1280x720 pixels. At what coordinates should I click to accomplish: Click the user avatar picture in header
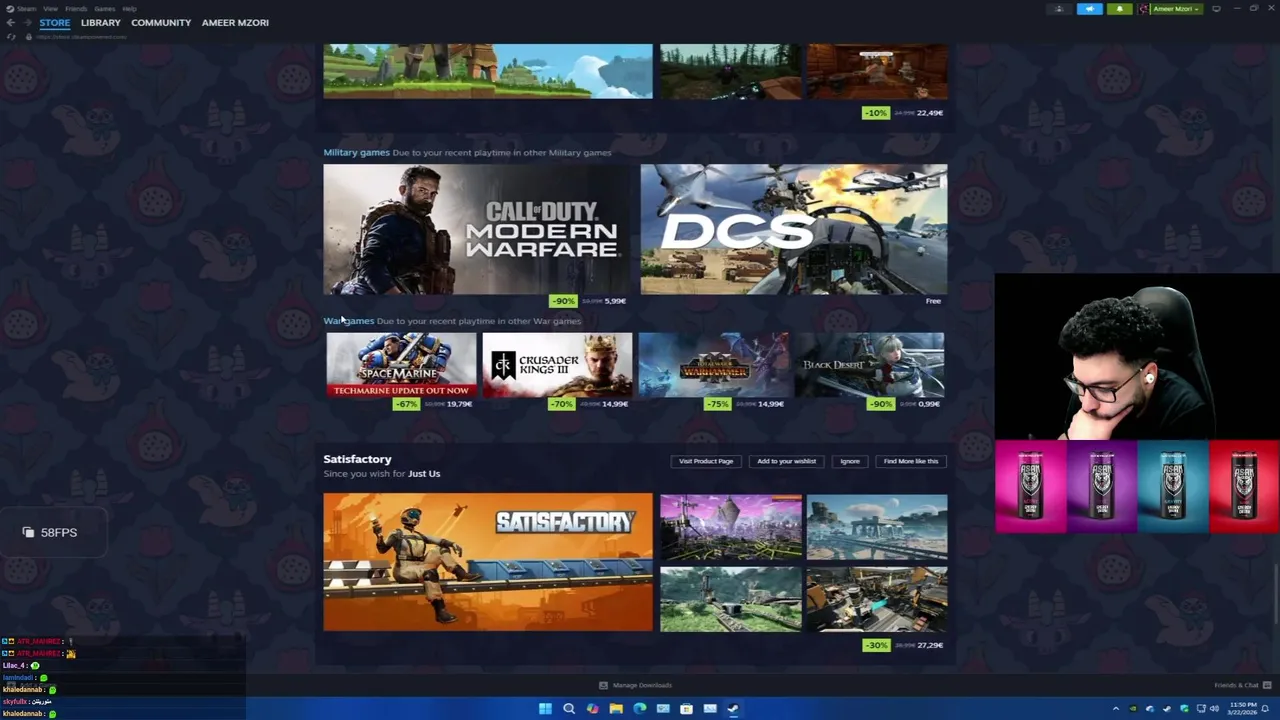point(1145,9)
